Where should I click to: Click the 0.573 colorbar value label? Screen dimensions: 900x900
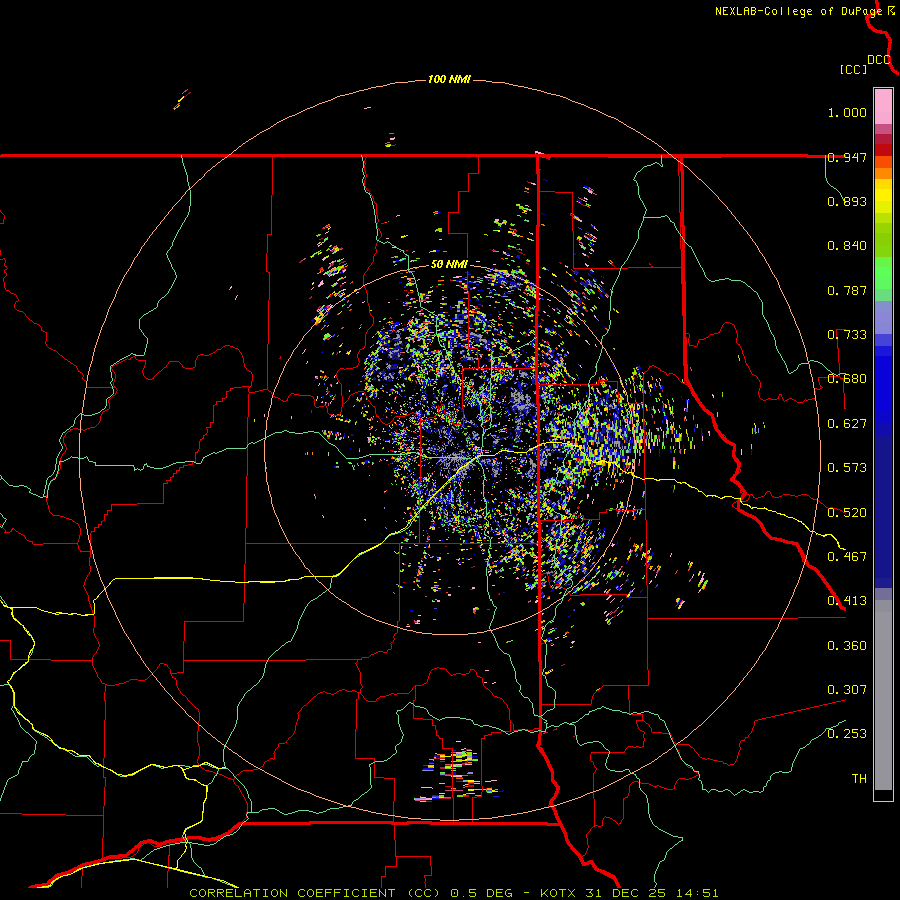click(x=847, y=468)
